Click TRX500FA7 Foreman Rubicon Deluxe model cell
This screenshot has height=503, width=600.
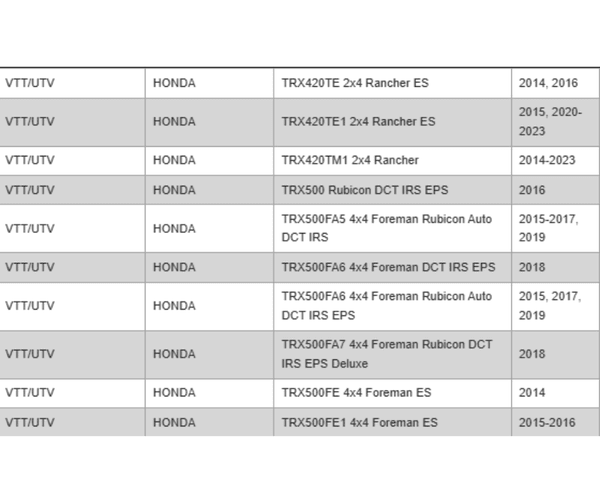[386, 354]
